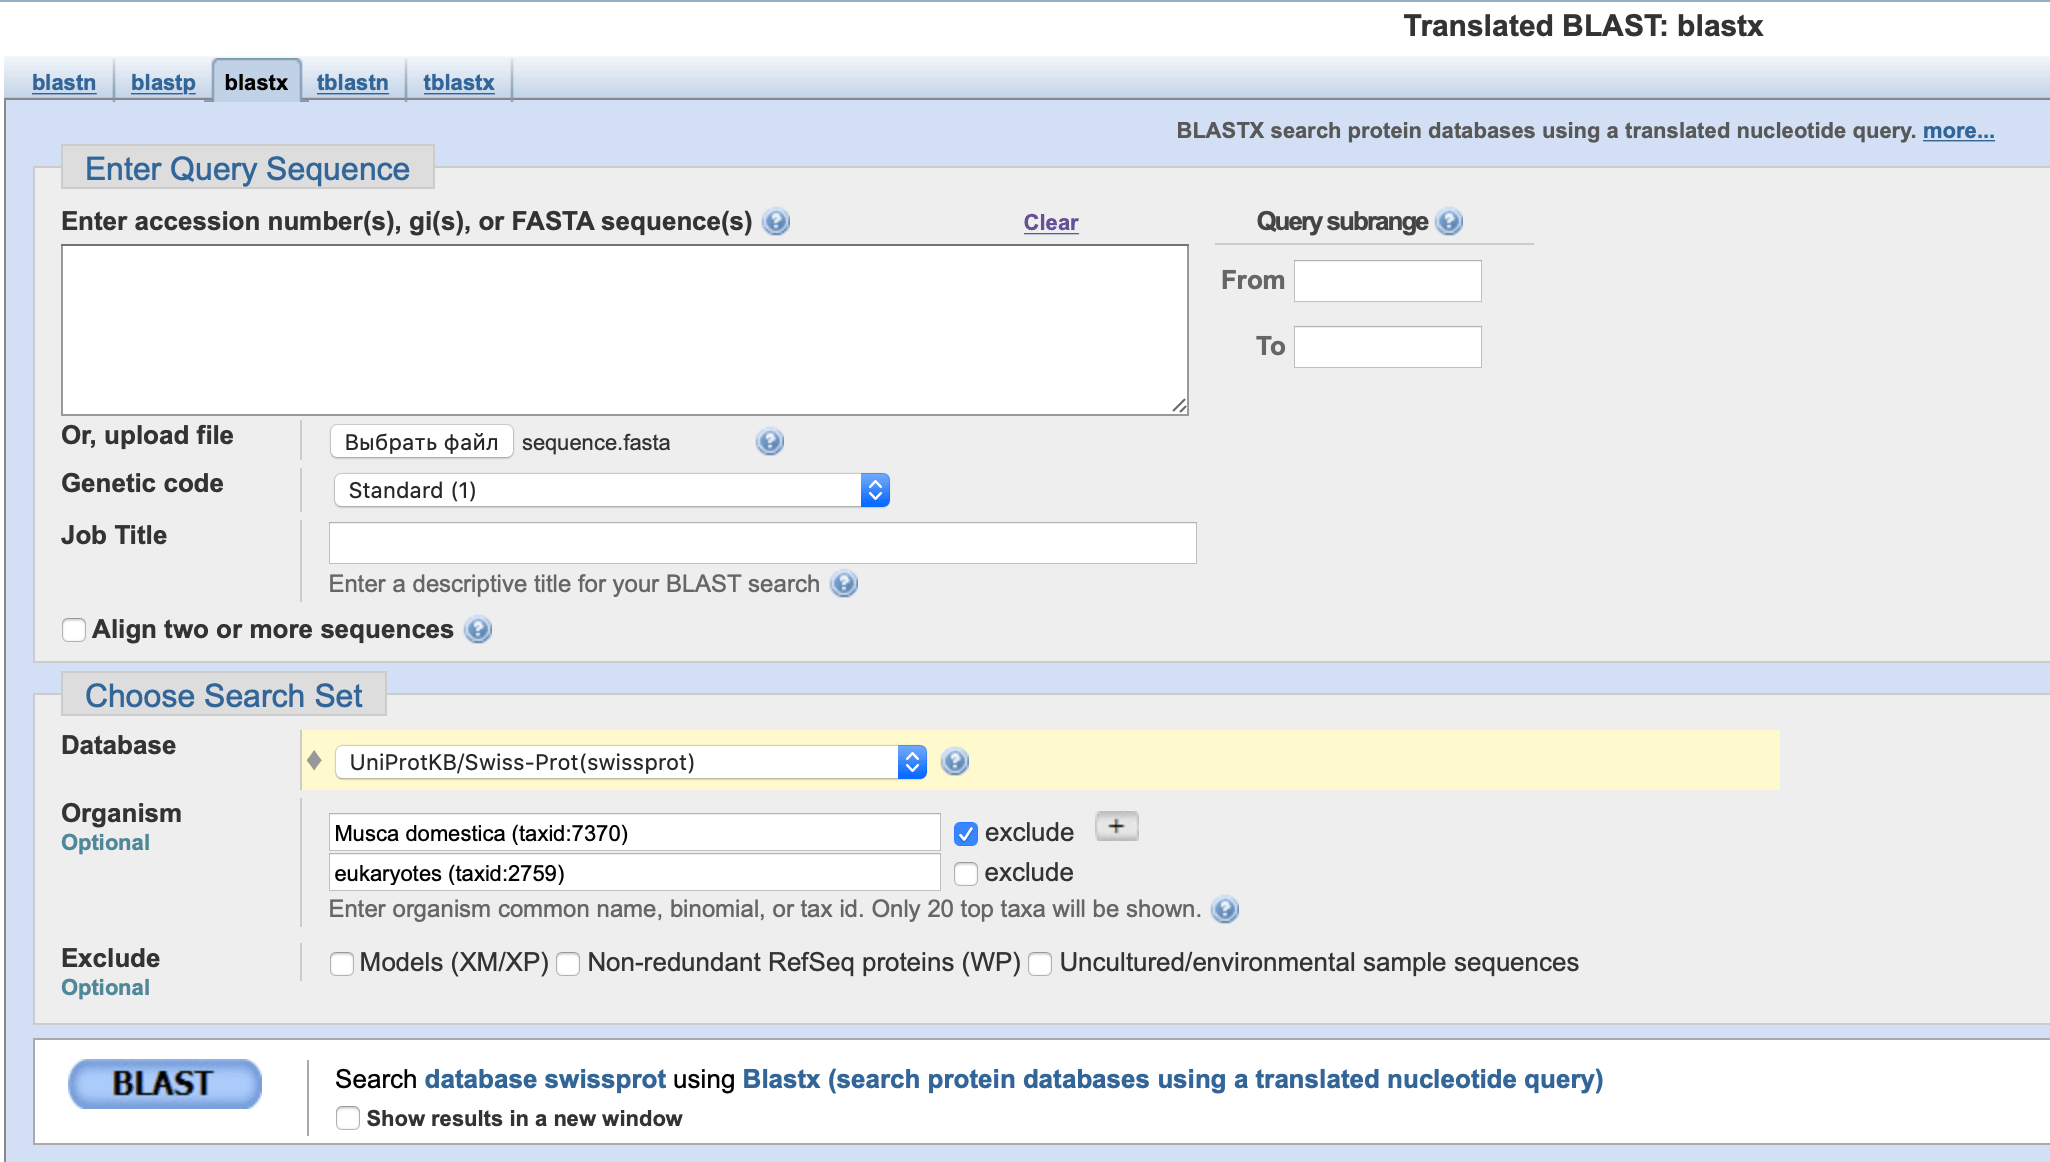Open Query subrange help icon
This screenshot has width=2050, height=1162.
(x=1449, y=222)
